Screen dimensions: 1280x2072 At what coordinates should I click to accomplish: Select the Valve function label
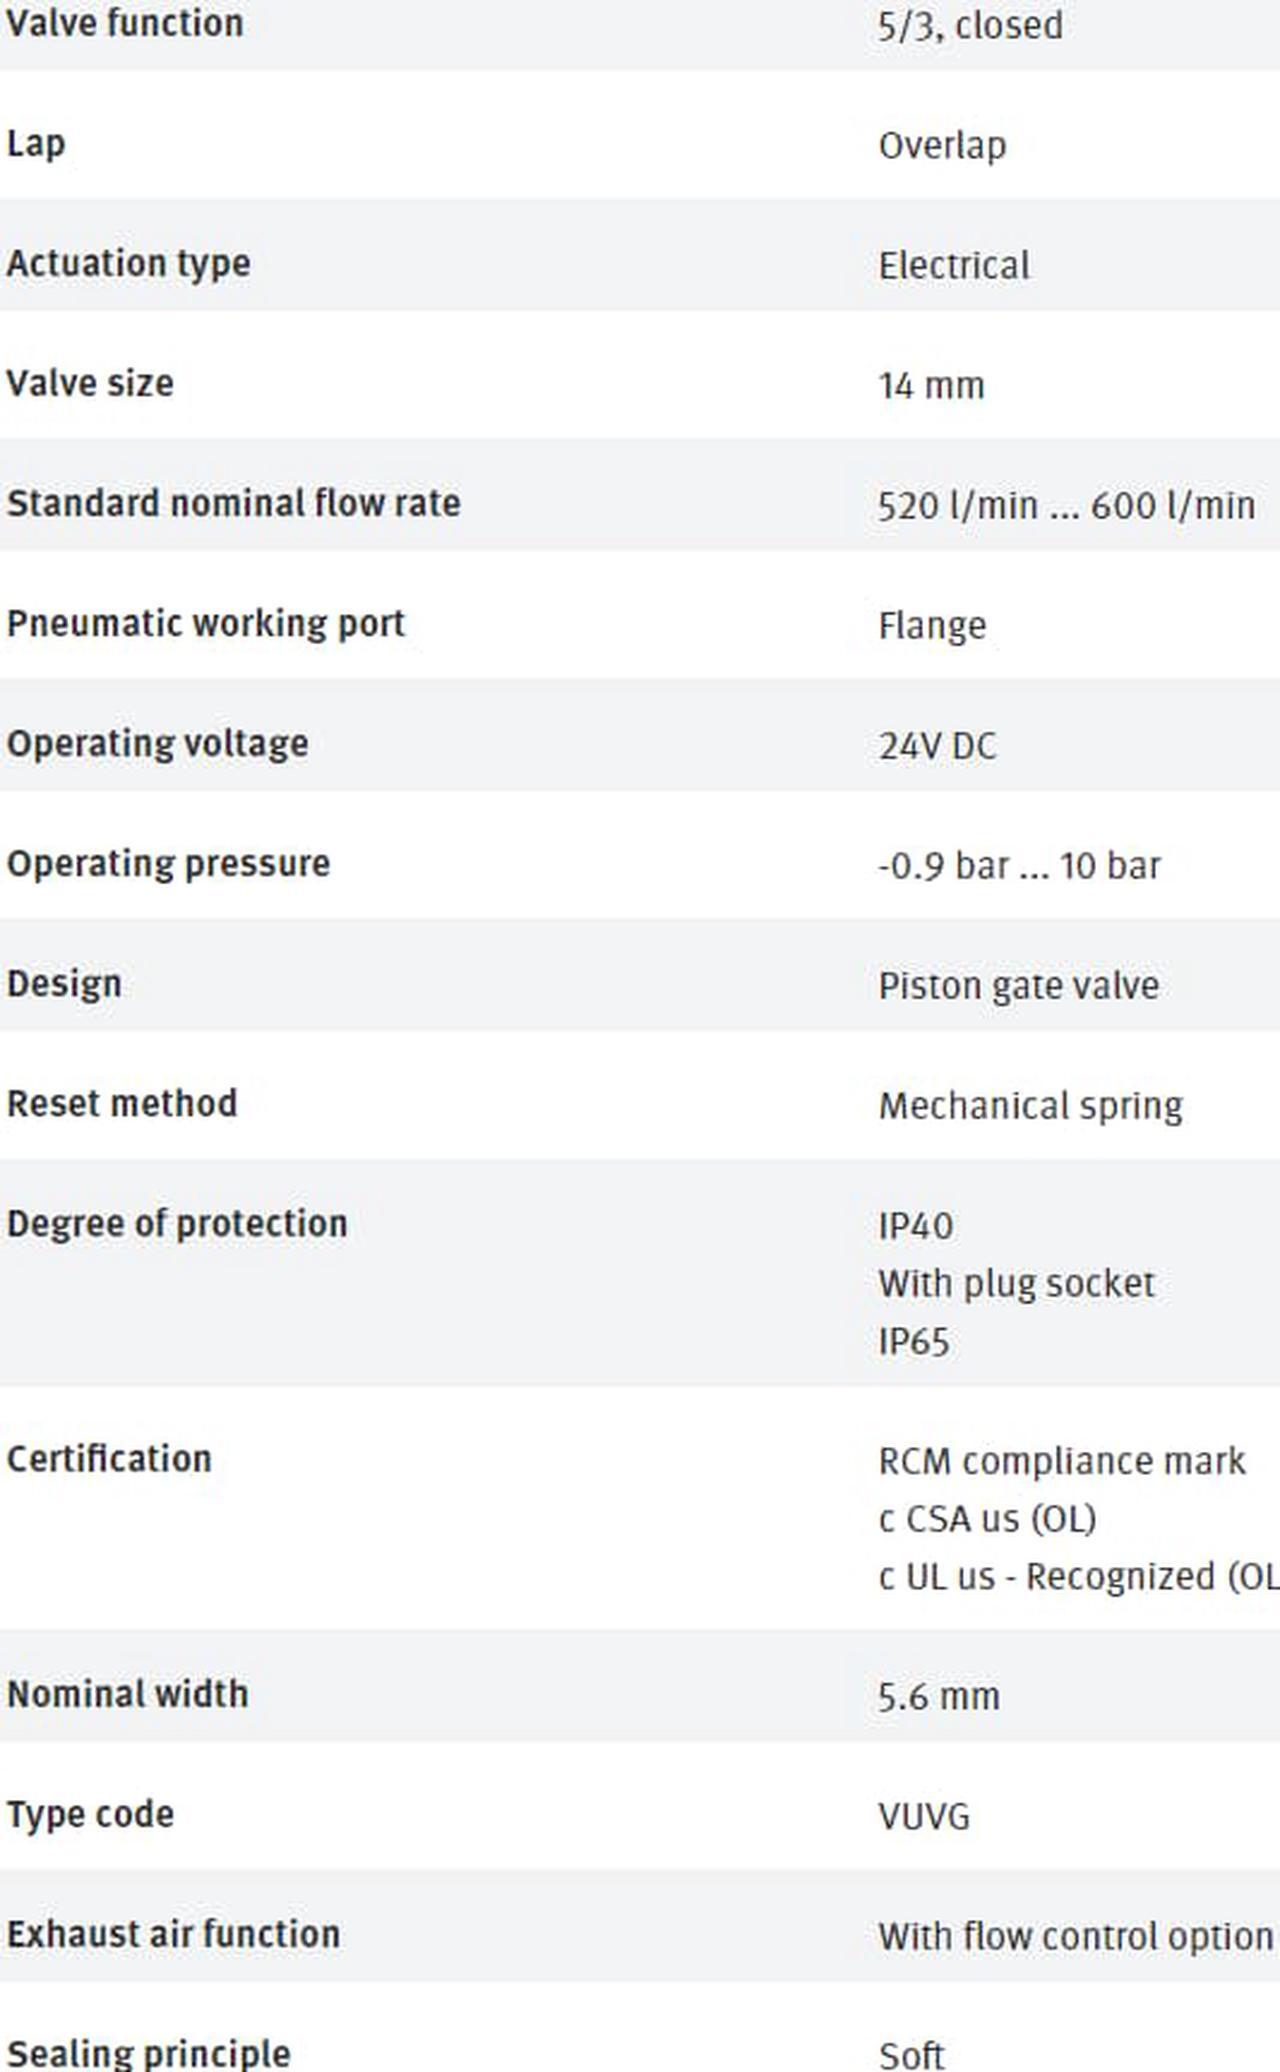(x=125, y=23)
